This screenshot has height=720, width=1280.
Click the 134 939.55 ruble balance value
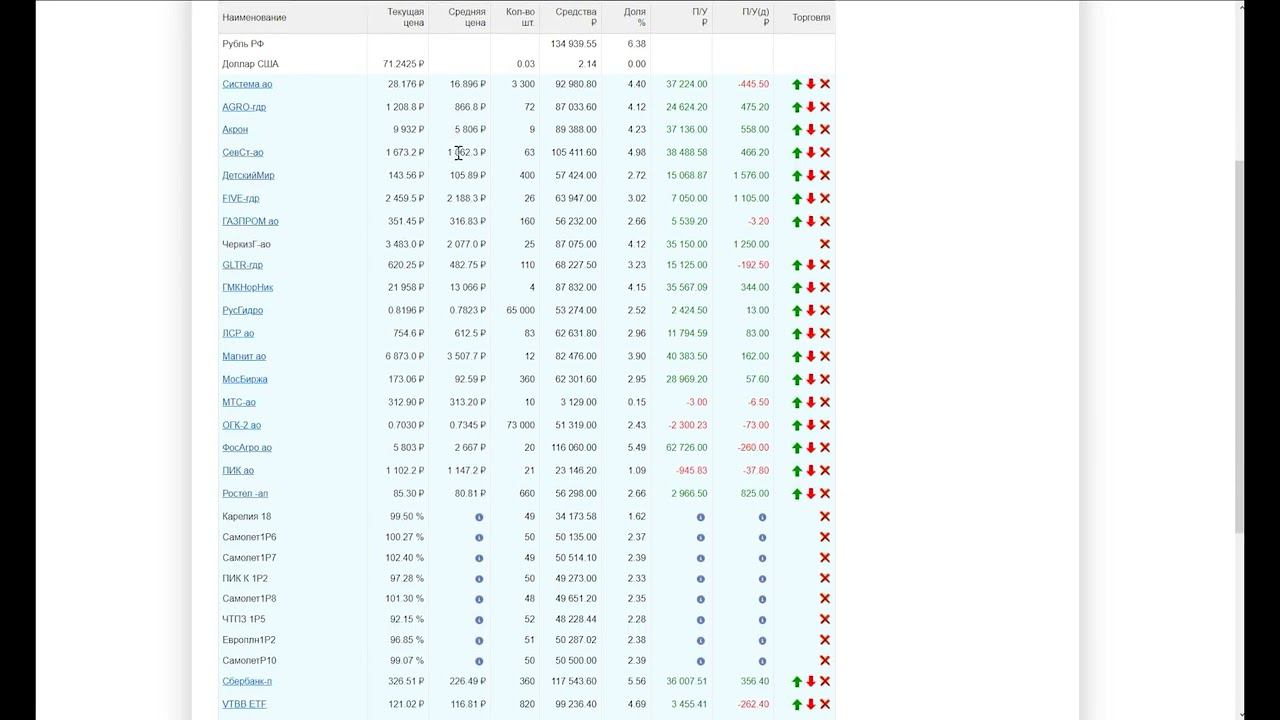coord(574,44)
